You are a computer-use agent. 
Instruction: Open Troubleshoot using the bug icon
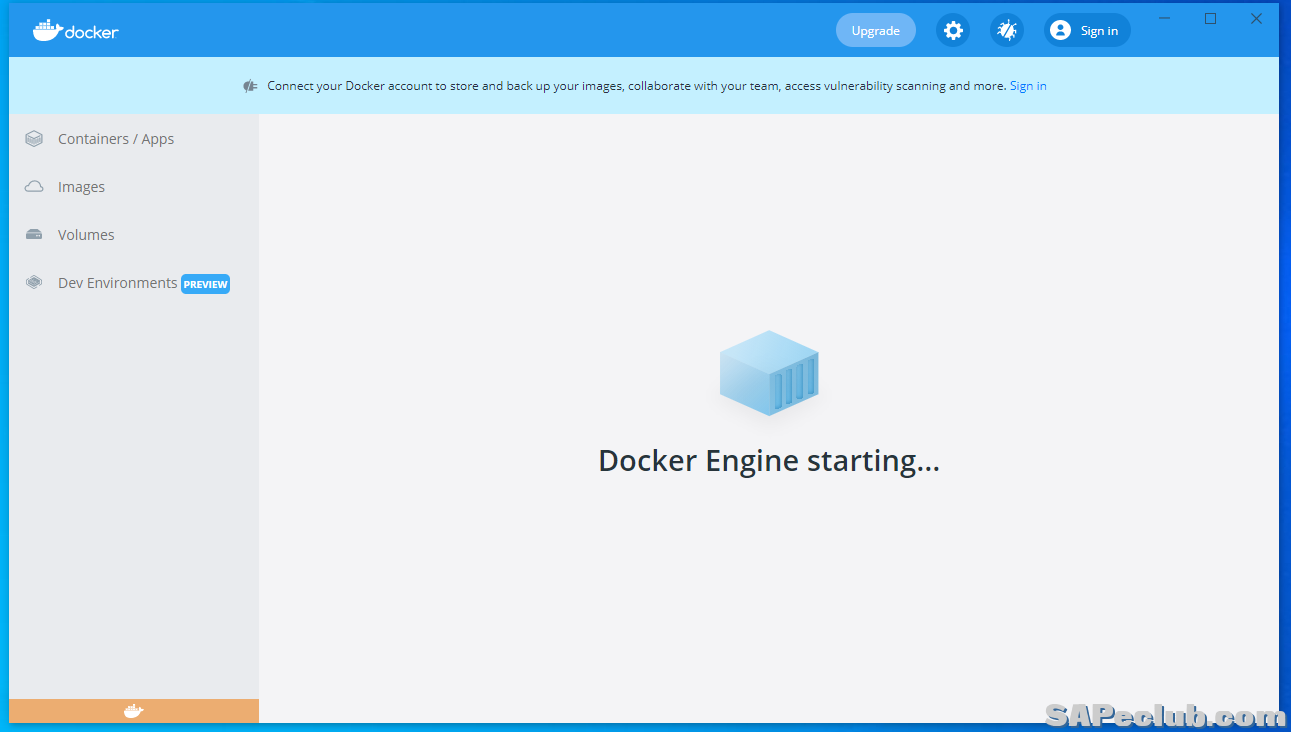pyautogui.click(x=1007, y=31)
